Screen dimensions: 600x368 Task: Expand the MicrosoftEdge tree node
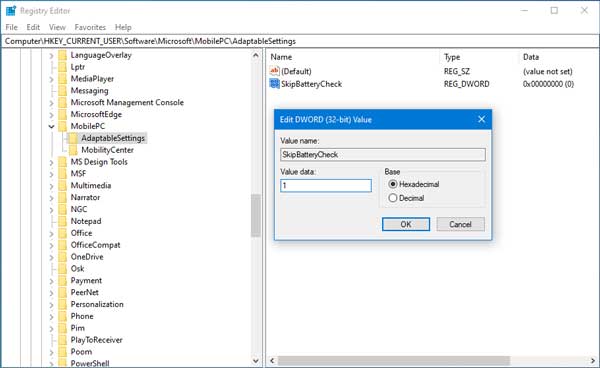(51, 115)
